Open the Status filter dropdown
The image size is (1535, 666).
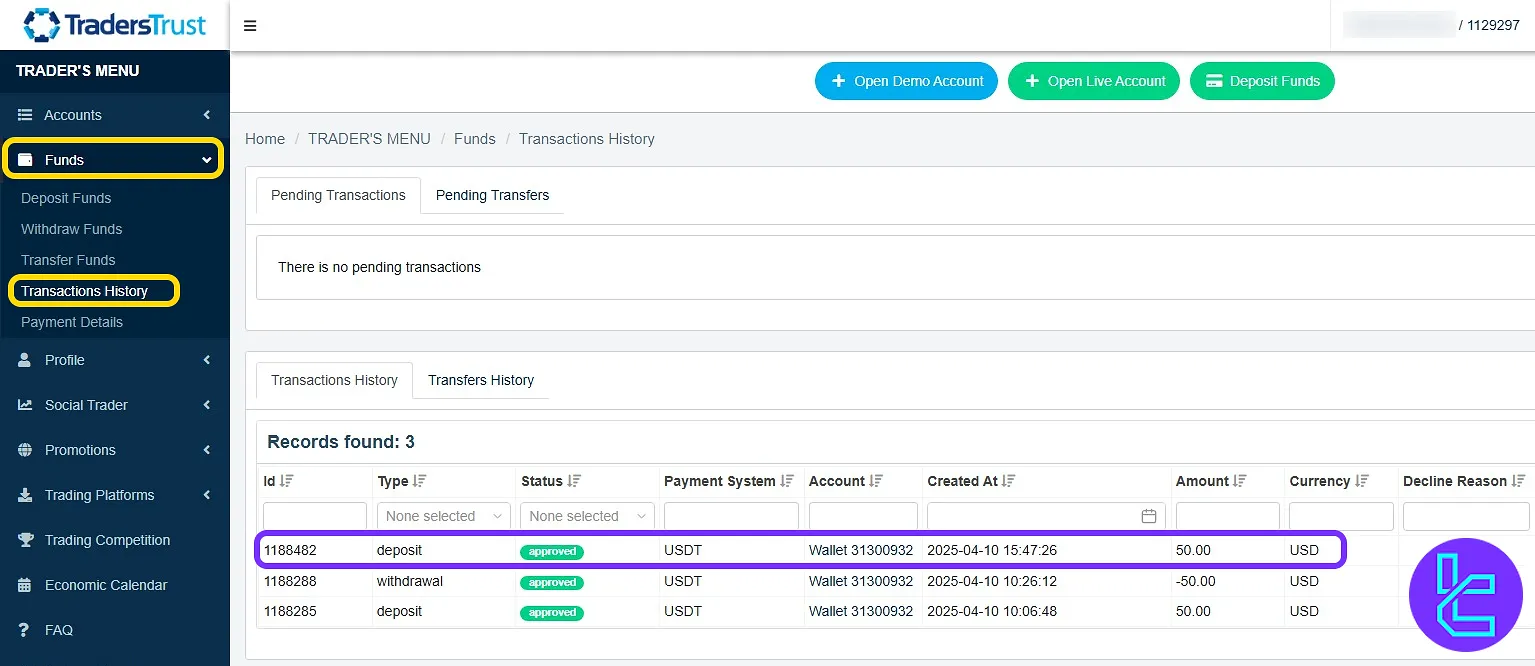(x=588, y=516)
